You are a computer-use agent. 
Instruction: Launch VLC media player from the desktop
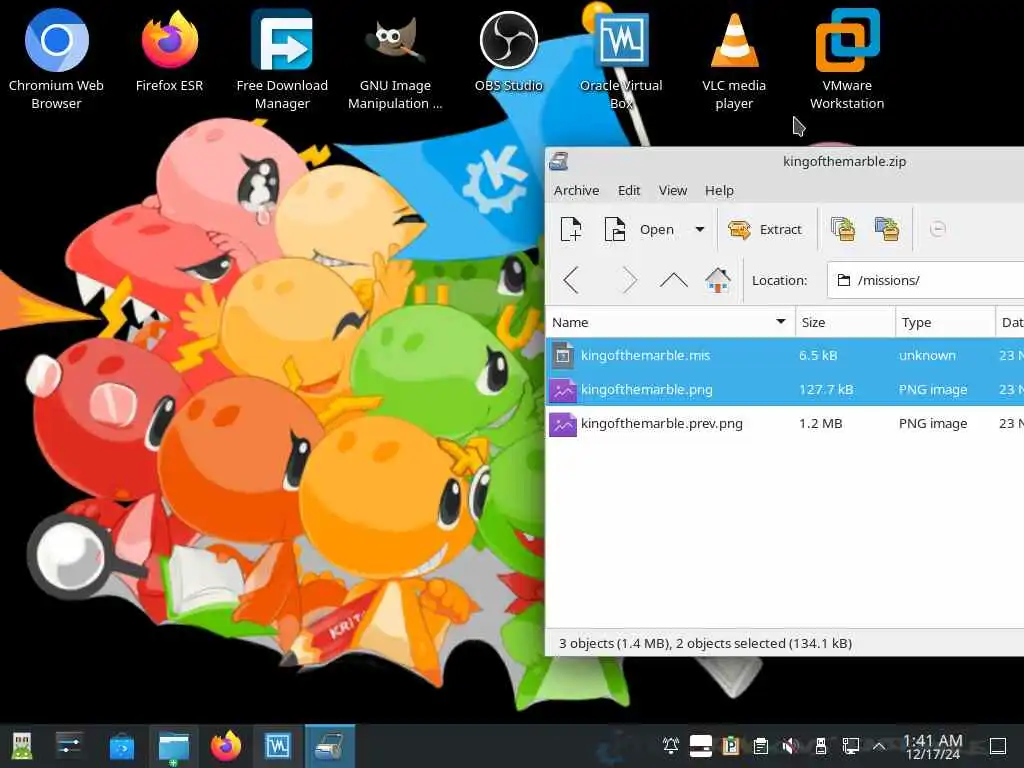point(734,59)
